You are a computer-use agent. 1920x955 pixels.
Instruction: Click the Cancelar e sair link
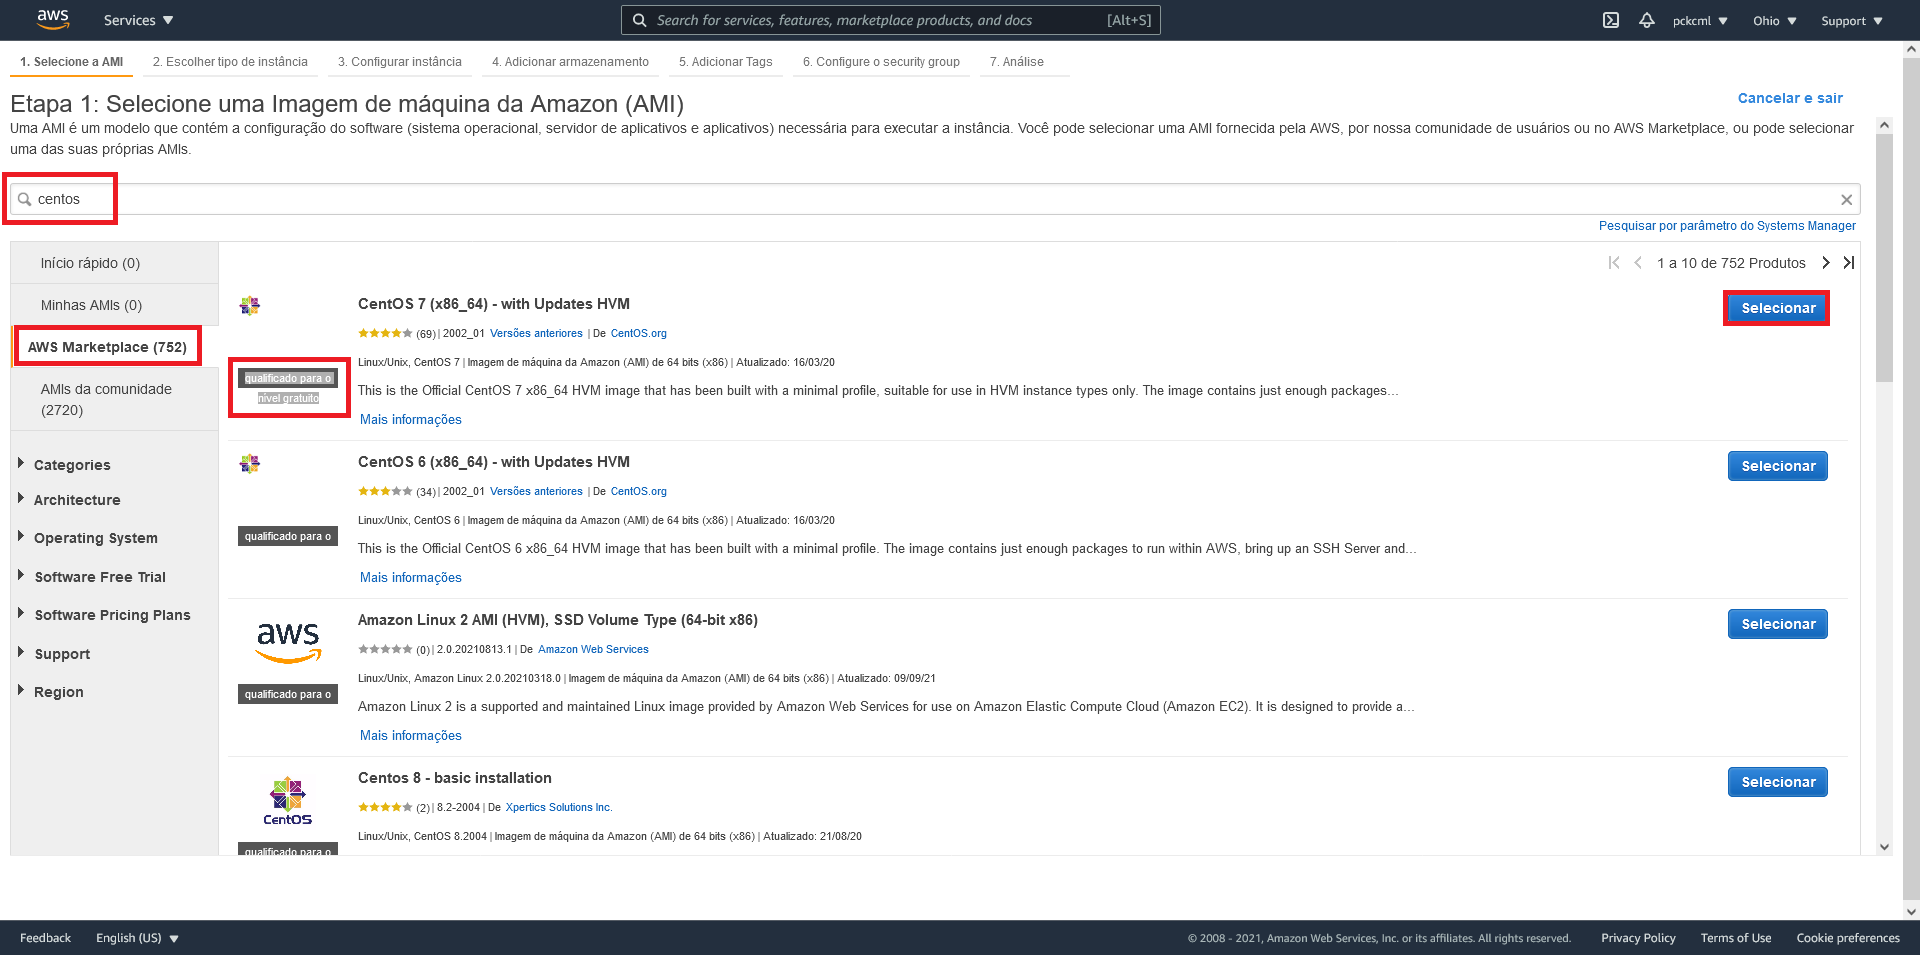point(1789,98)
